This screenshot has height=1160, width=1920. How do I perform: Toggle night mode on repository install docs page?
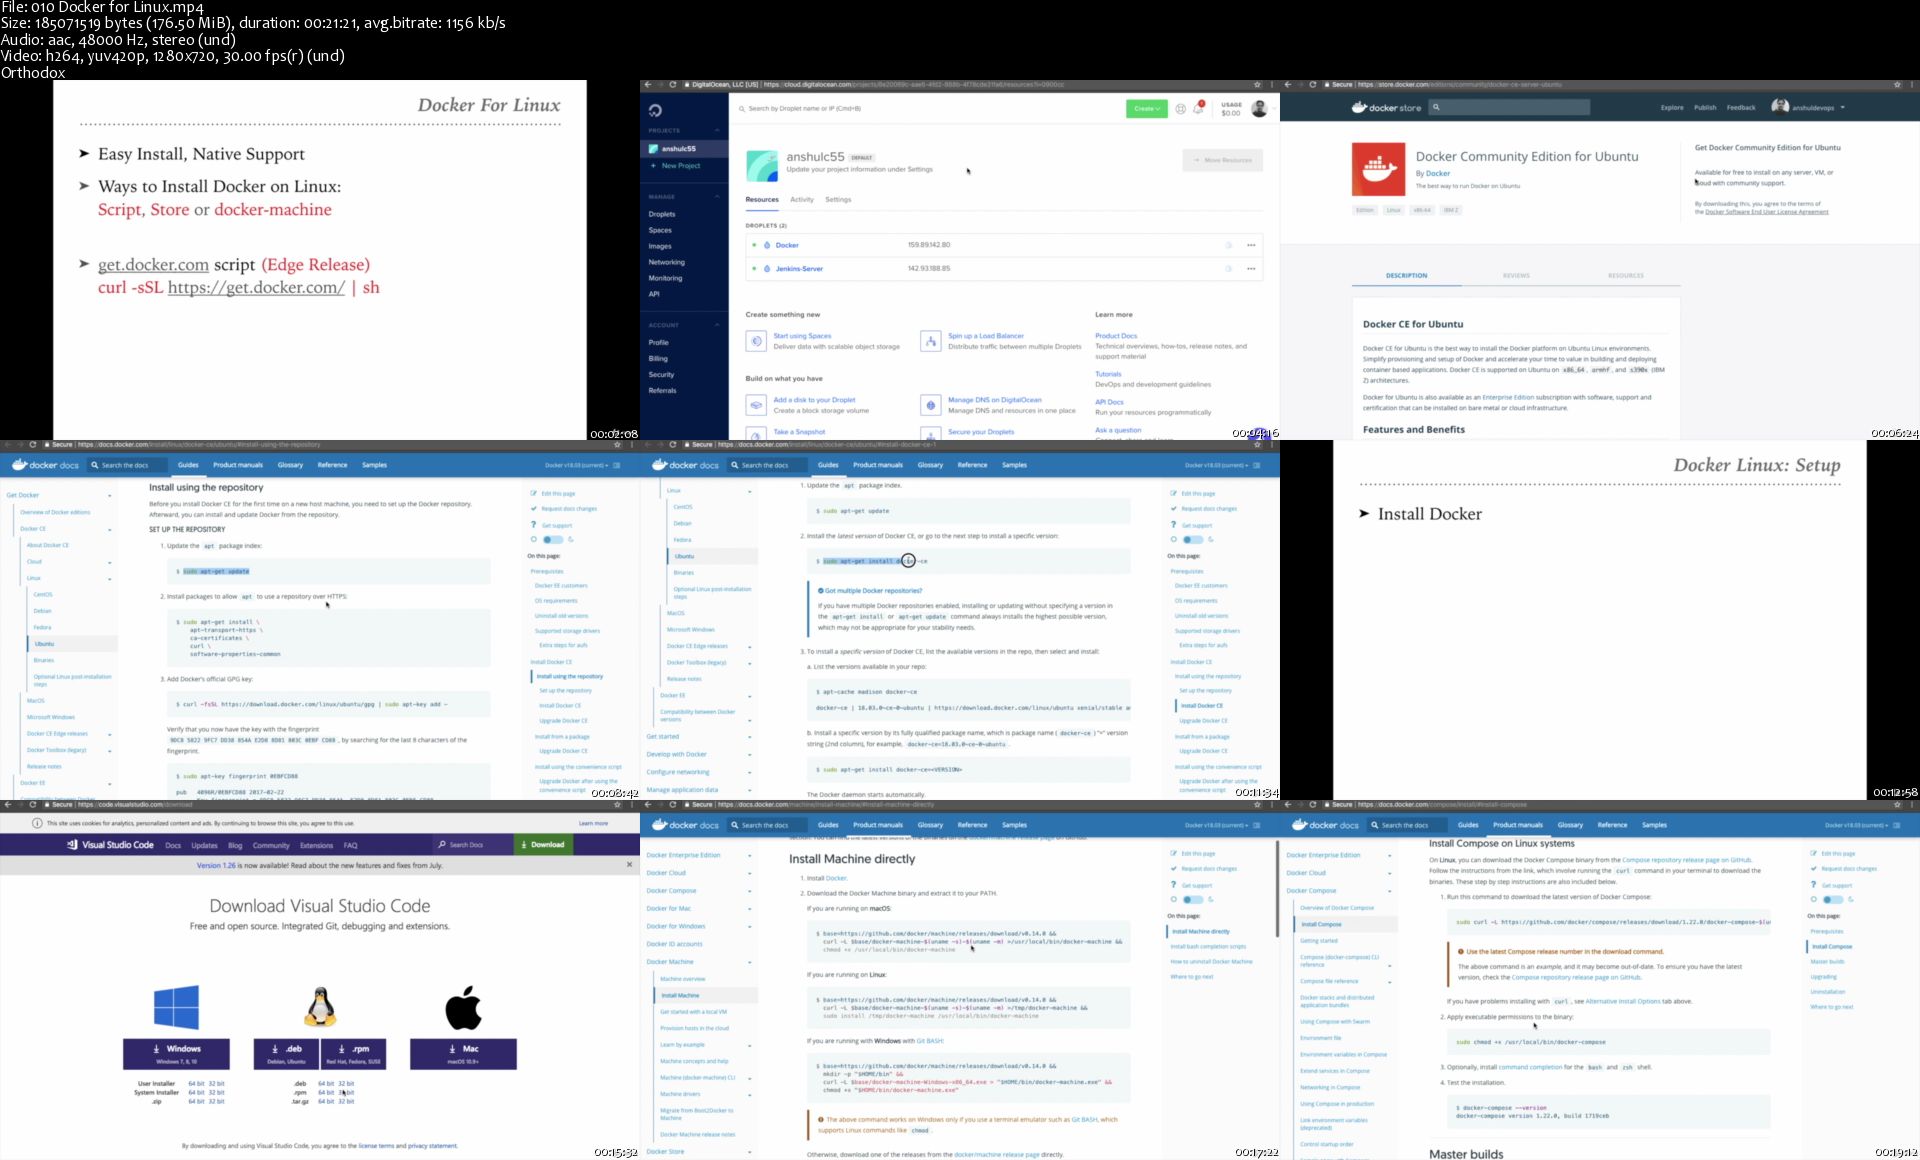(553, 540)
